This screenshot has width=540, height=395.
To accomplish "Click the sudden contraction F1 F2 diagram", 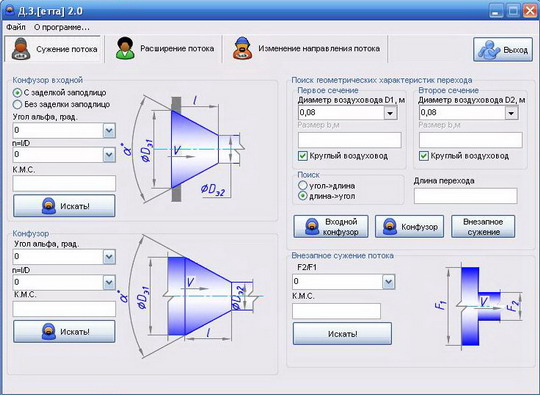I will pos(479,306).
